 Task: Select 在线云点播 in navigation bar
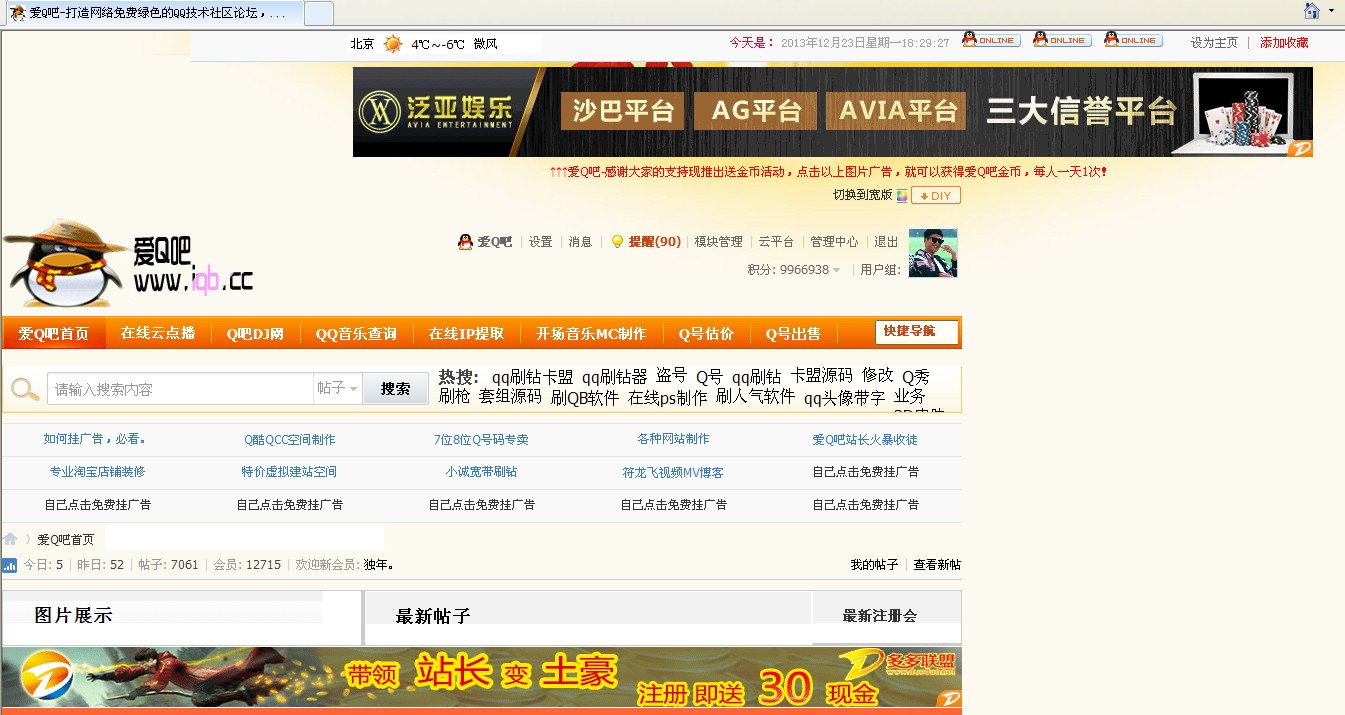click(158, 333)
